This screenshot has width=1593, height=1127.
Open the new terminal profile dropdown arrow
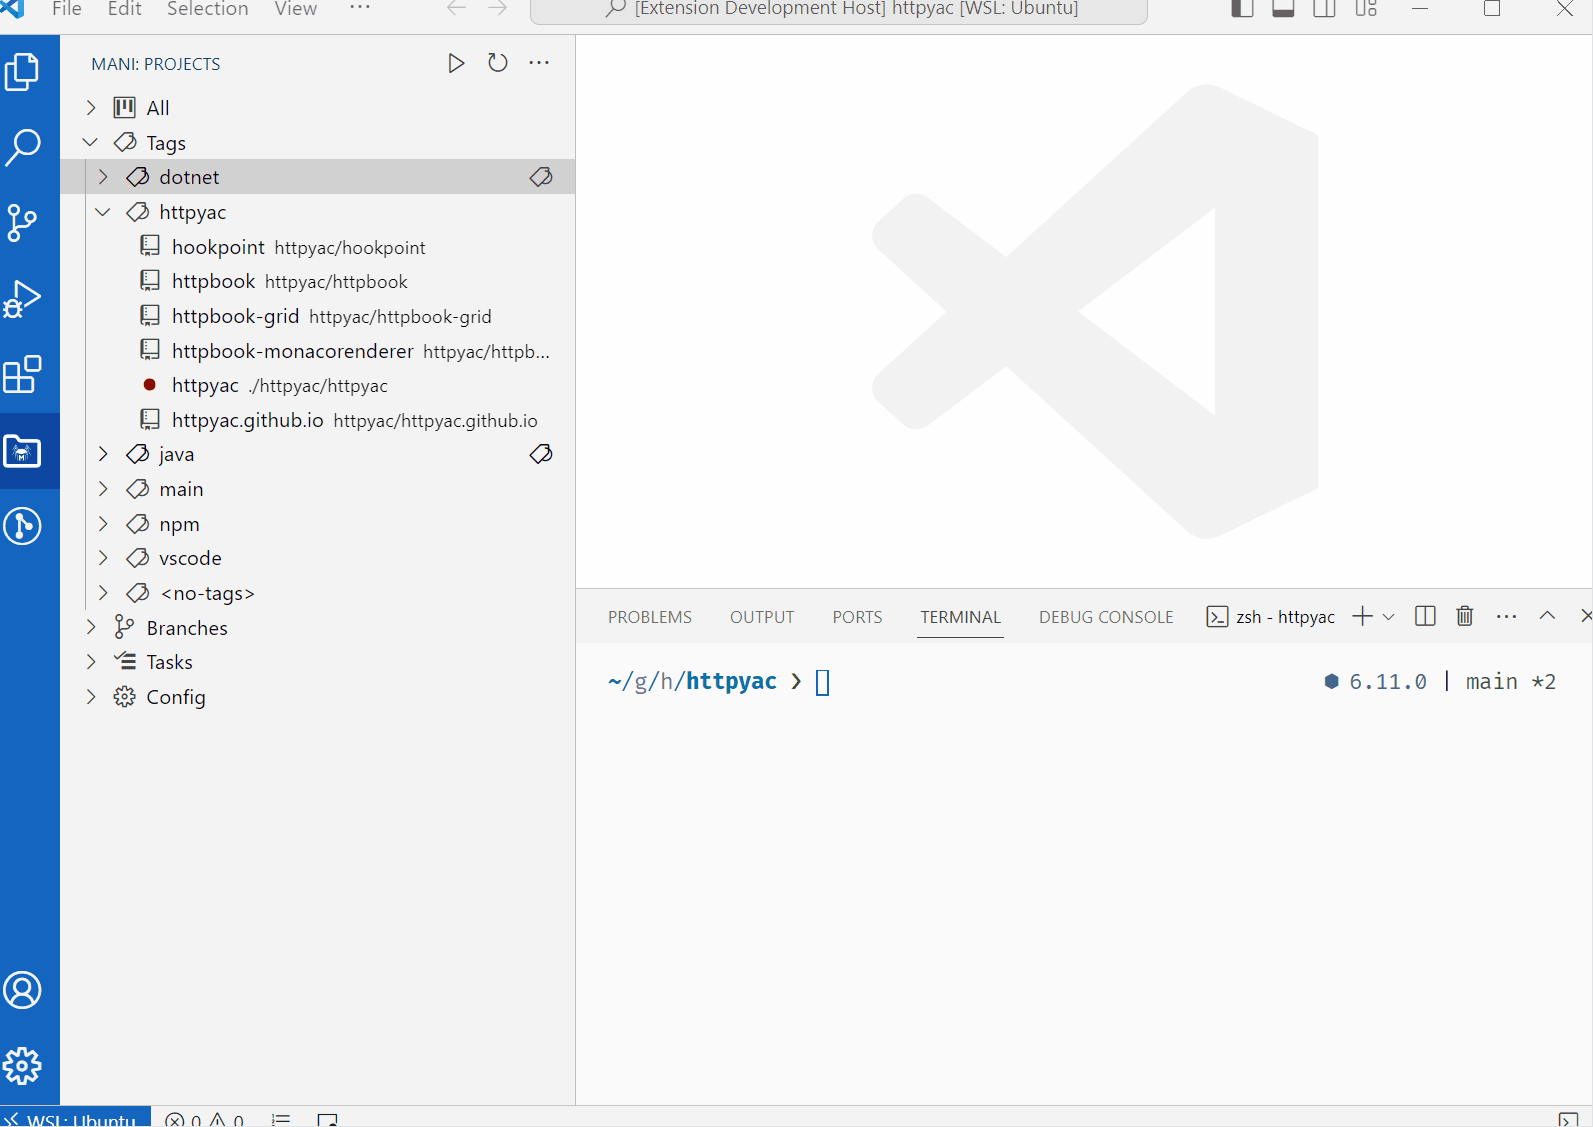click(x=1388, y=617)
